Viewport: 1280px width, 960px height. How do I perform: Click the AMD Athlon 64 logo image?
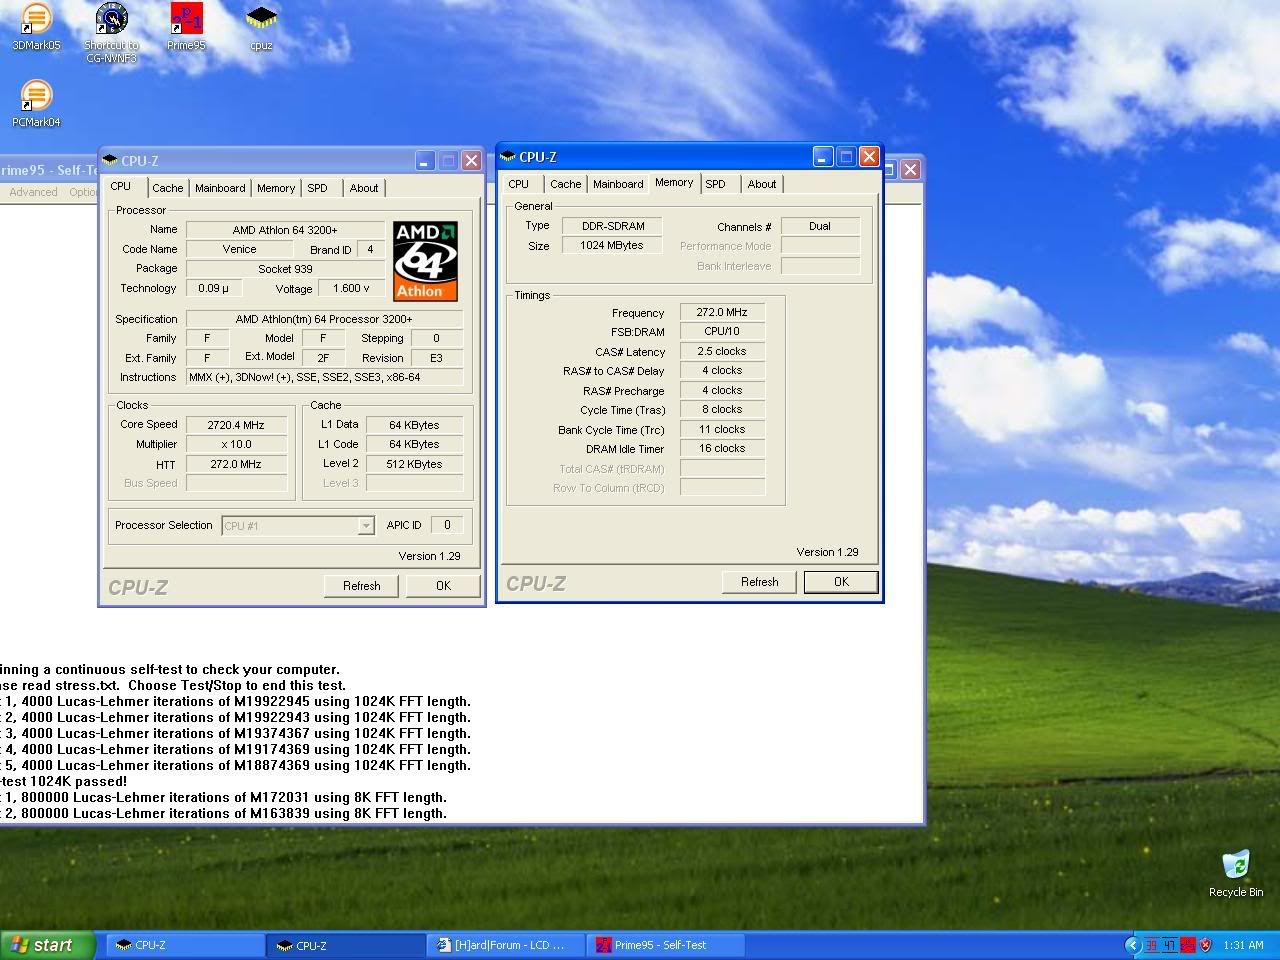coord(425,261)
